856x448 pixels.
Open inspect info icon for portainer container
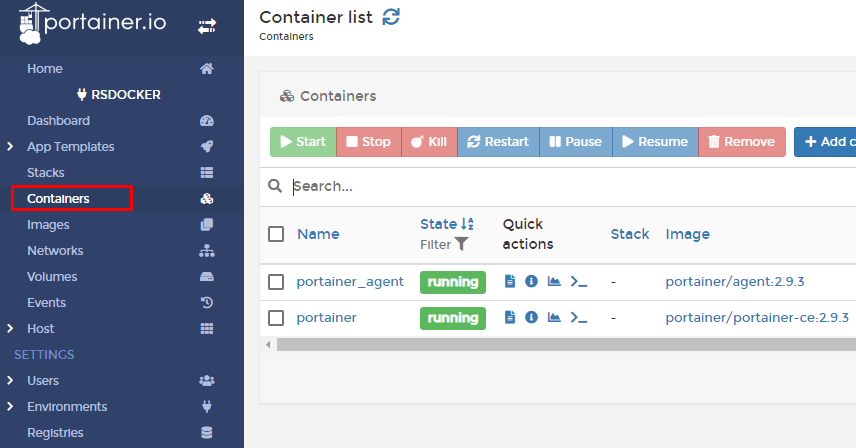point(531,318)
